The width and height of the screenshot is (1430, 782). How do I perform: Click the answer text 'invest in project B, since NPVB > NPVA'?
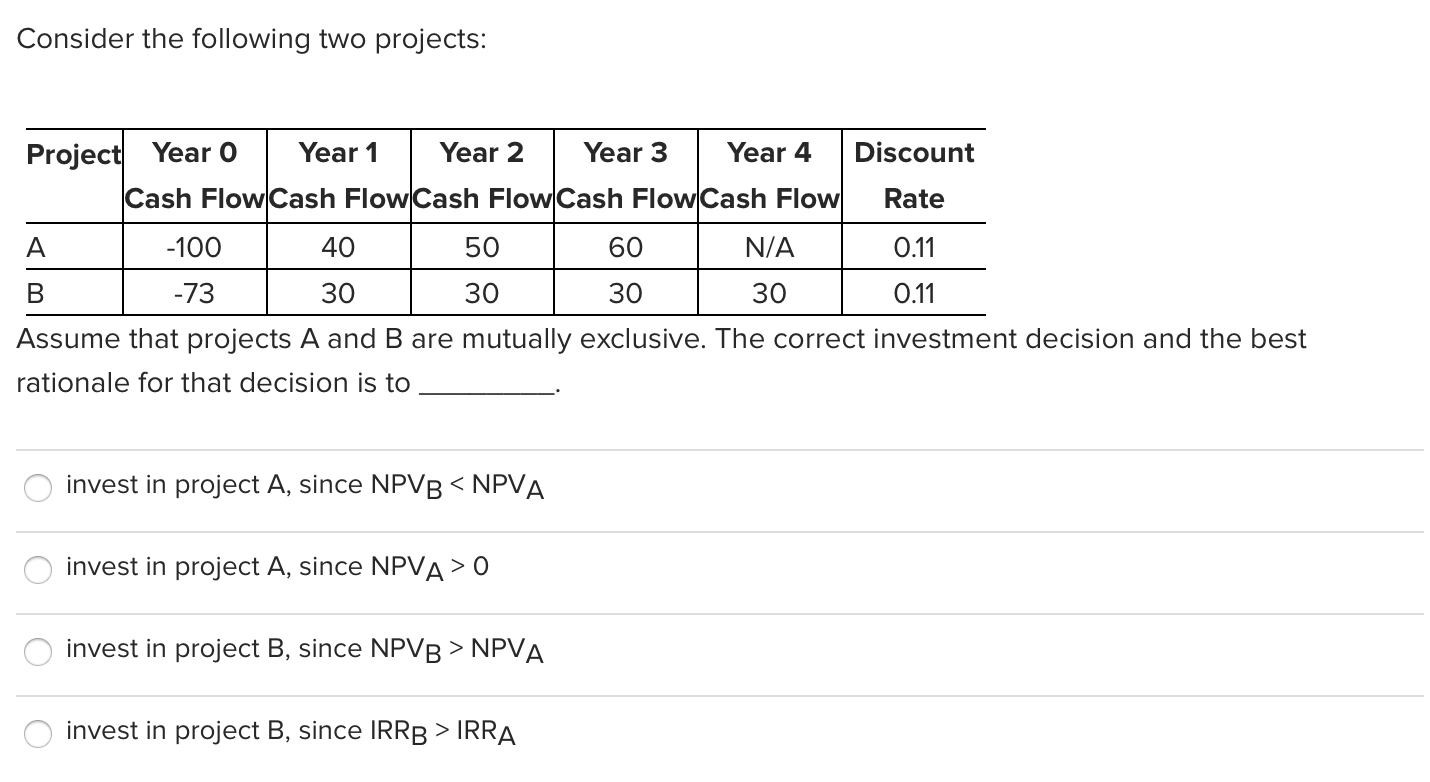pos(303,650)
